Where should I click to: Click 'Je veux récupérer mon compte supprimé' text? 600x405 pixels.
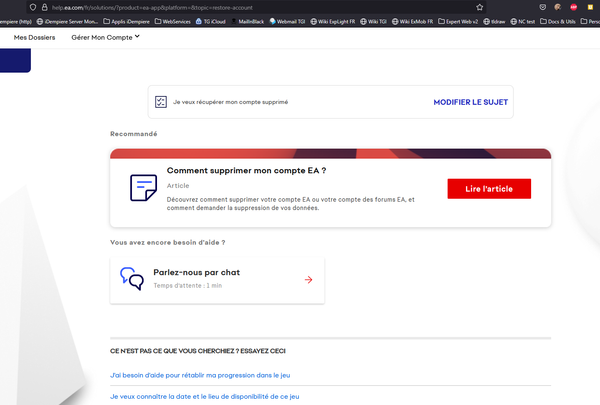230,102
